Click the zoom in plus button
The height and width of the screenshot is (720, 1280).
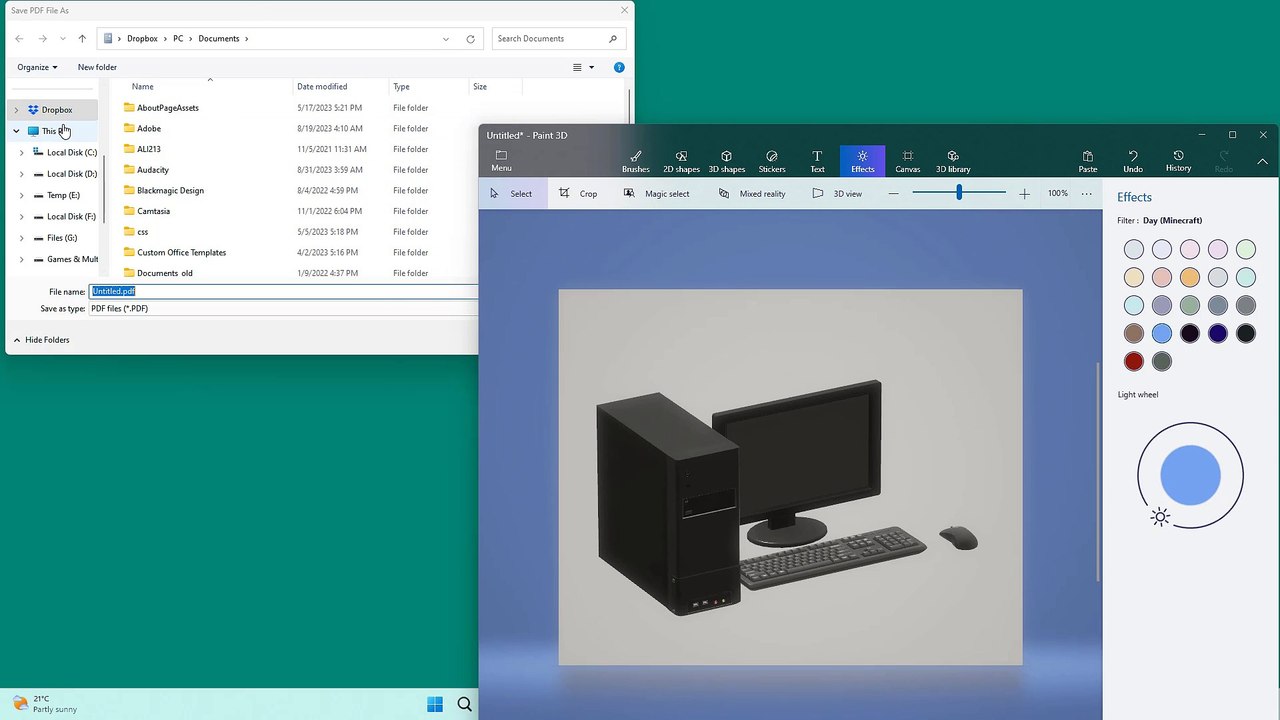tap(1024, 193)
